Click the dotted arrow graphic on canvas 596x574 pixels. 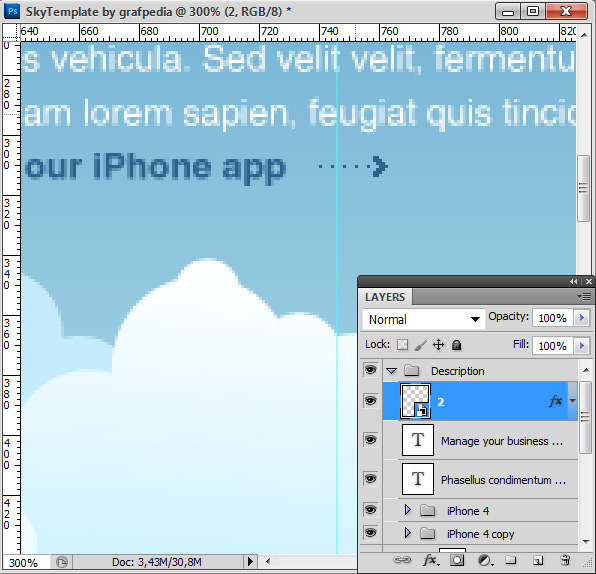tap(353, 166)
